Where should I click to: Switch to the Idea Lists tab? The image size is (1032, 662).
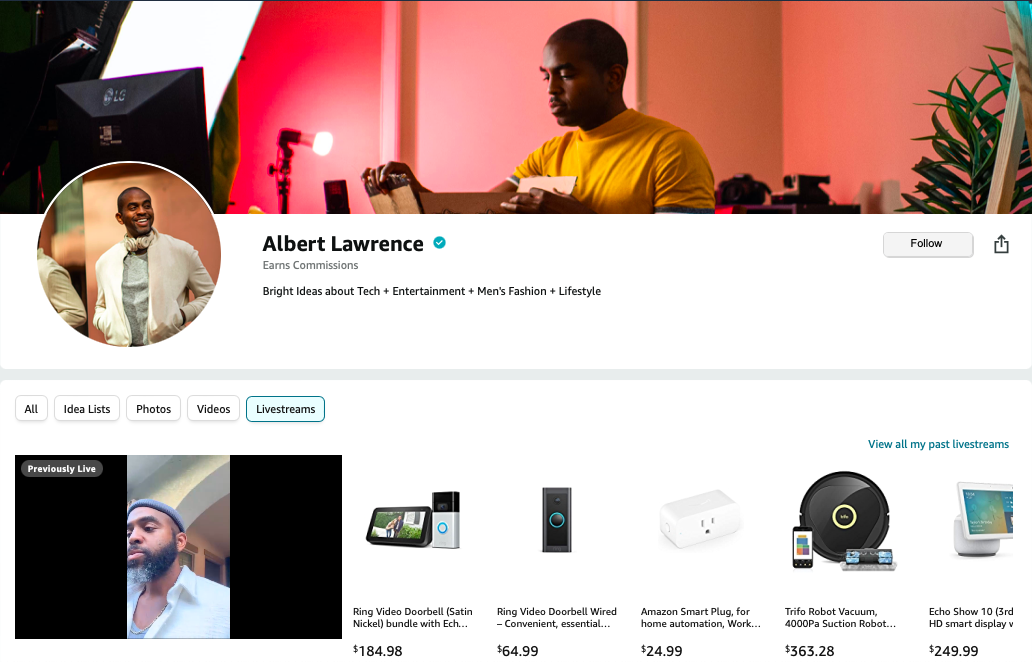point(87,409)
